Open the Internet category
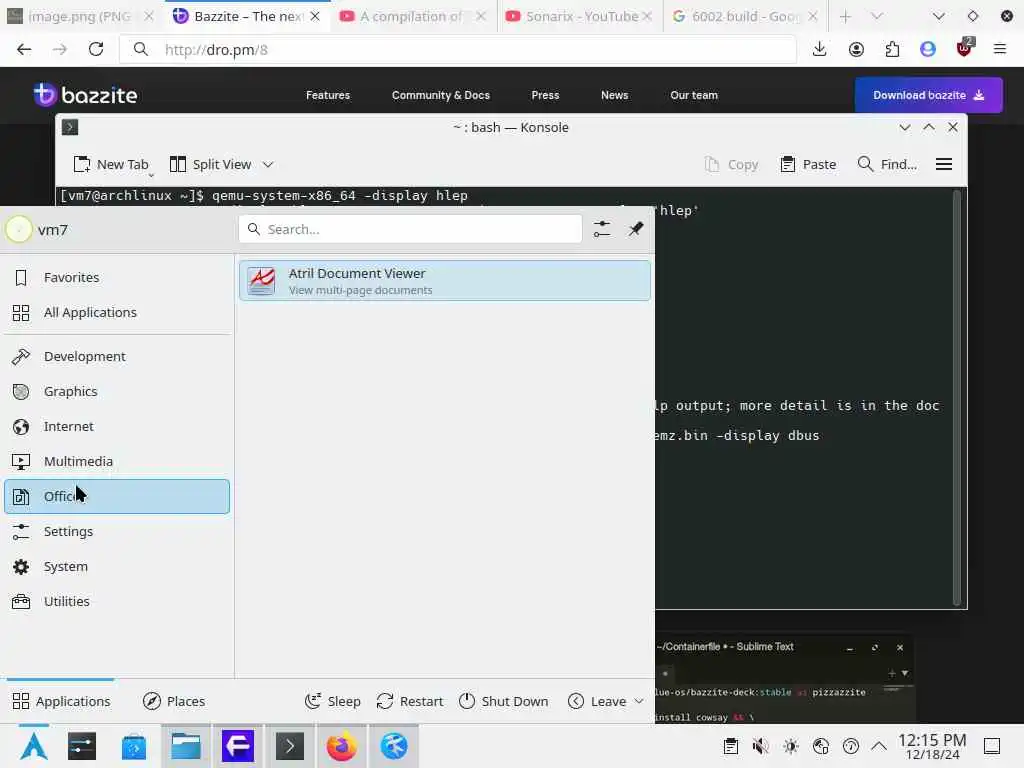This screenshot has height=768, width=1024. 118,426
